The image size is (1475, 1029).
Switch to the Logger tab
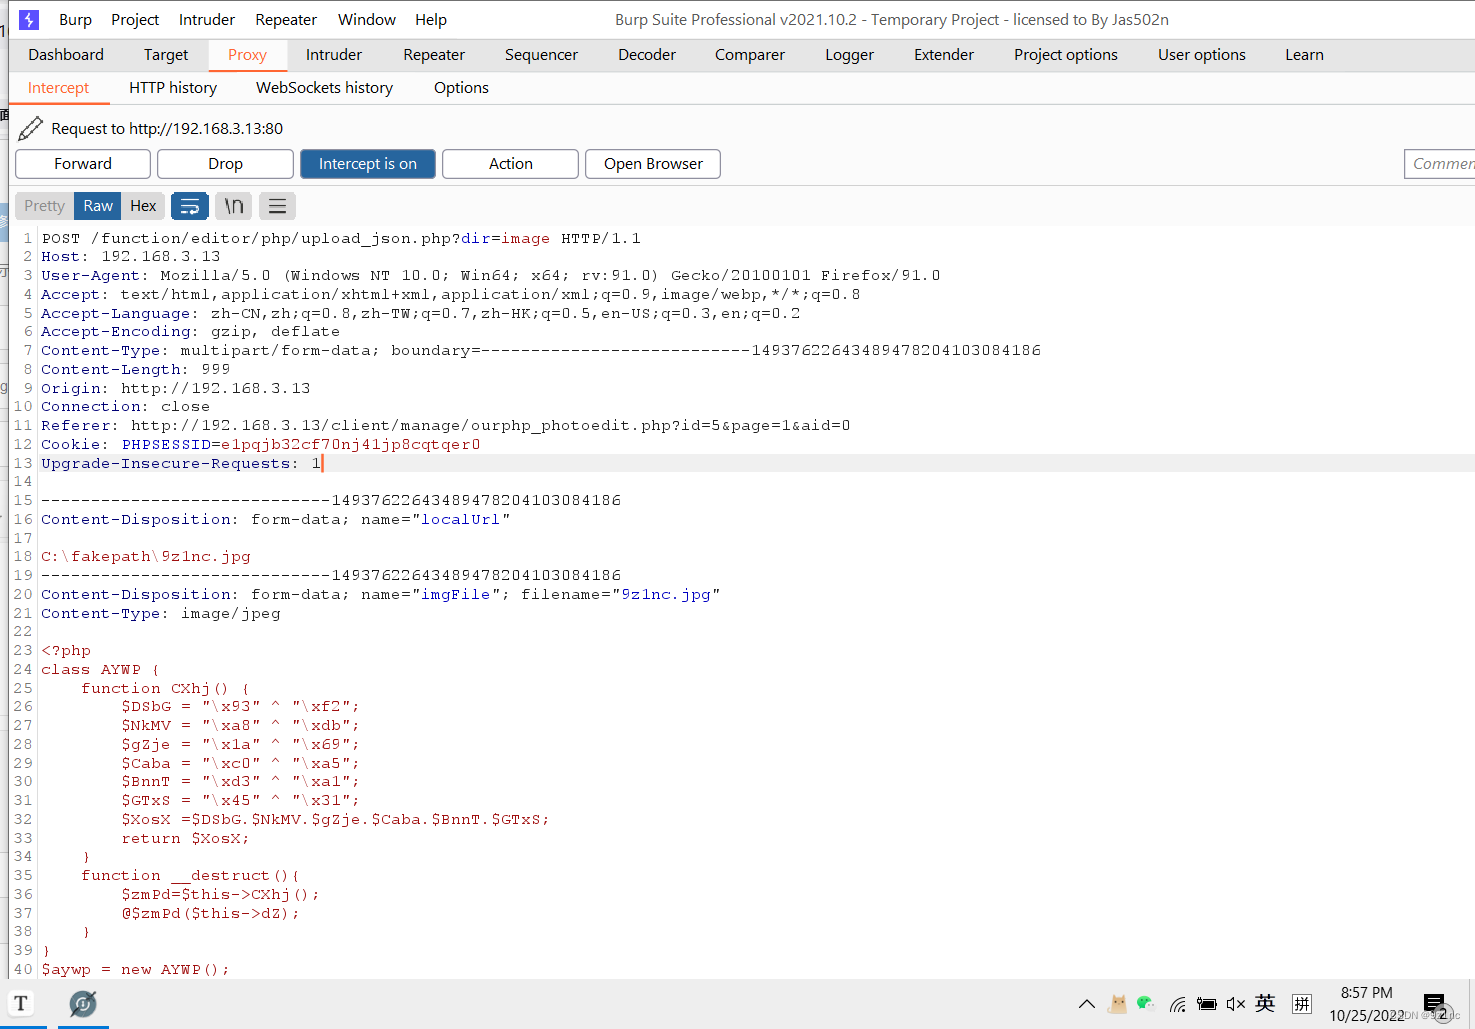[850, 55]
